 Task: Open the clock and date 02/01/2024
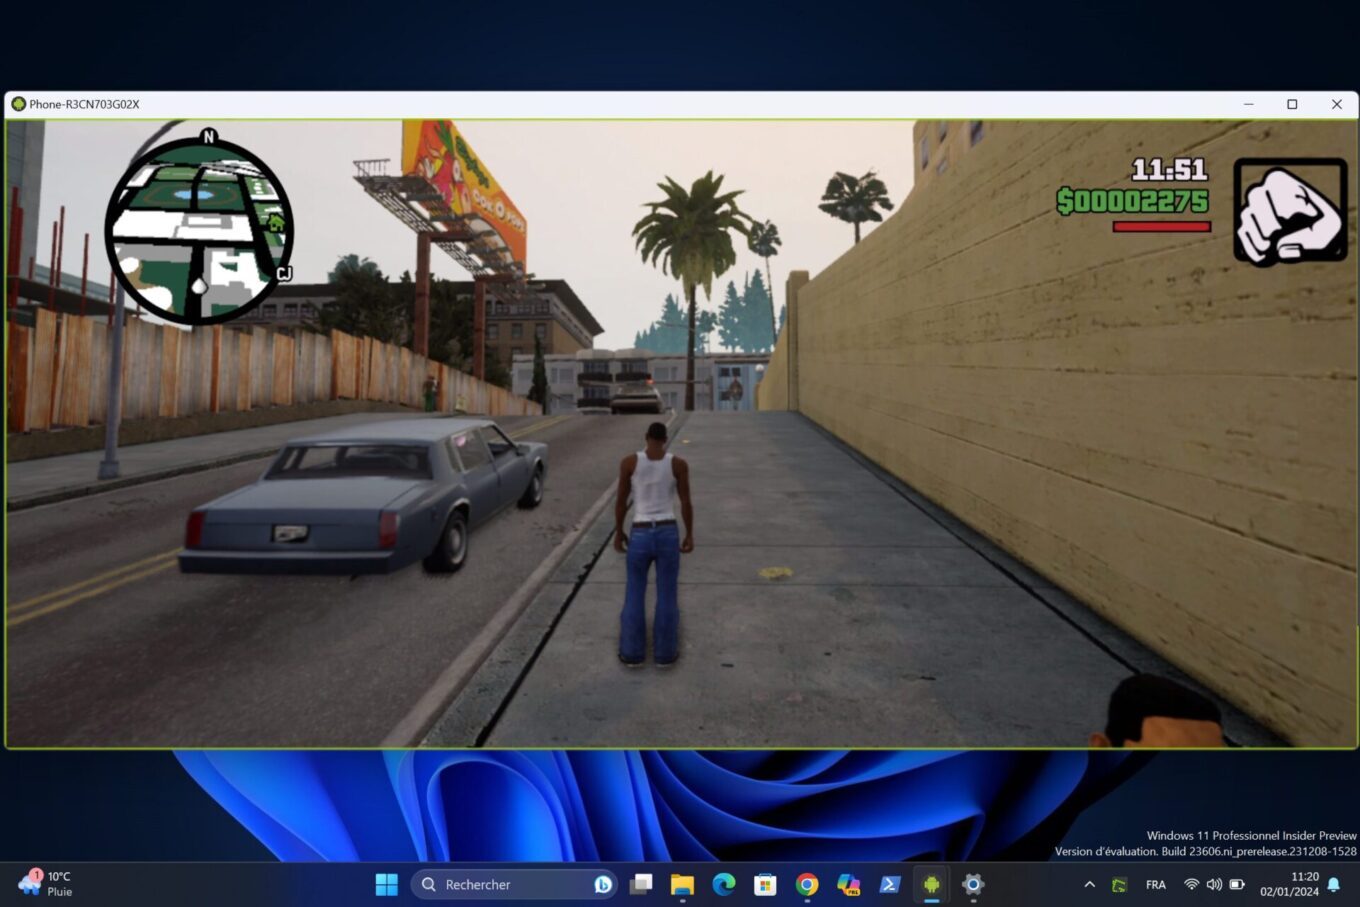pyautogui.click(x=1289, y=884)
